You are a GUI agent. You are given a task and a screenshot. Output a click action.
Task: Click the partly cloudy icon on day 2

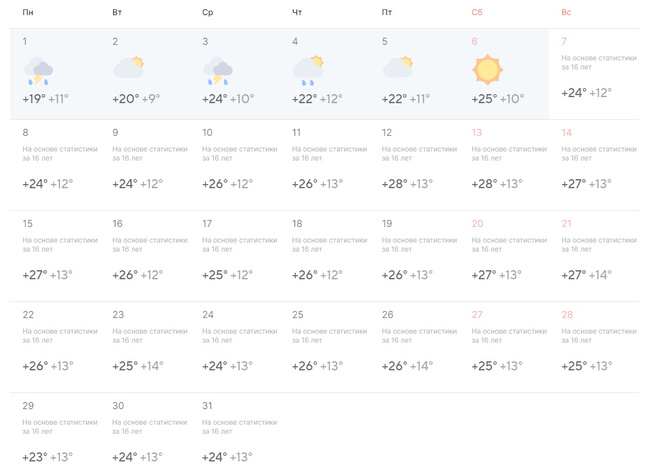coord(128,69)
